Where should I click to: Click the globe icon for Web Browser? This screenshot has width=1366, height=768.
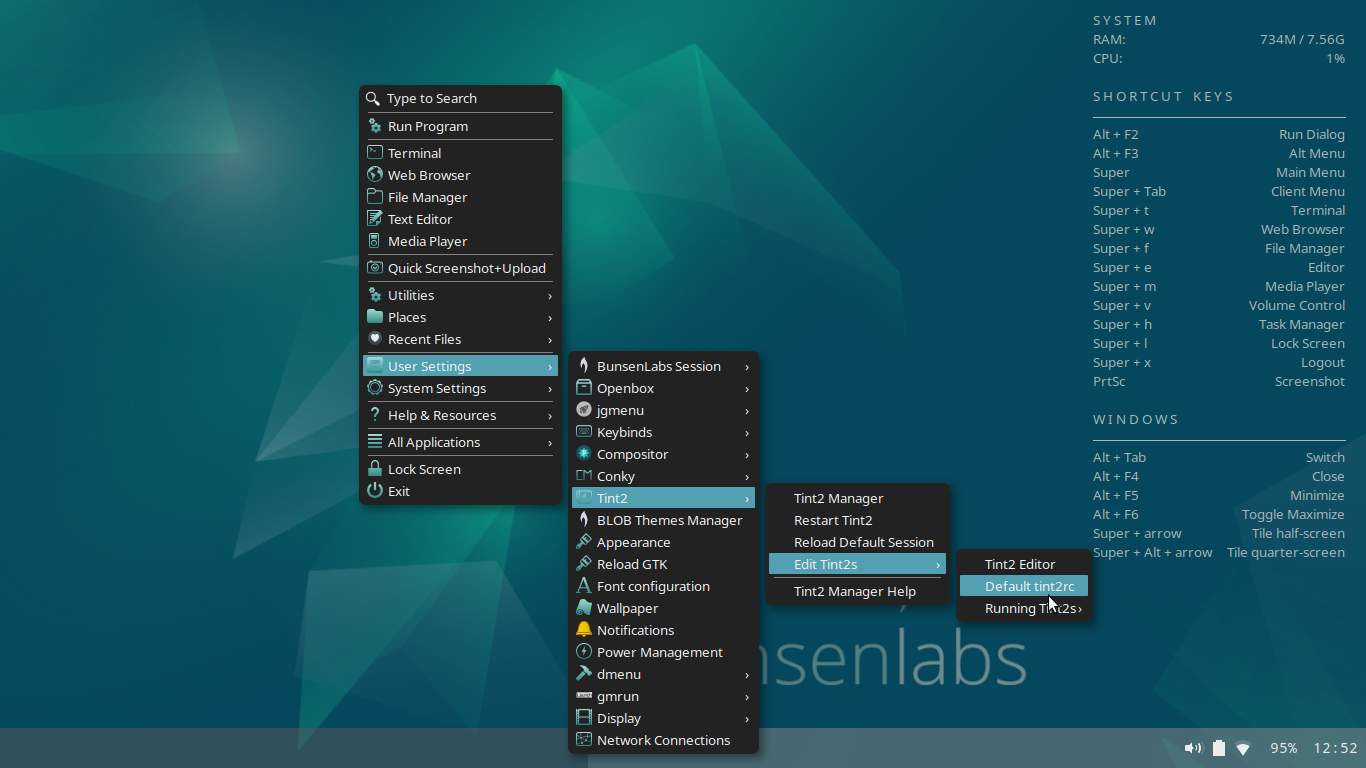pyautogui.click(x=375, y=175)
